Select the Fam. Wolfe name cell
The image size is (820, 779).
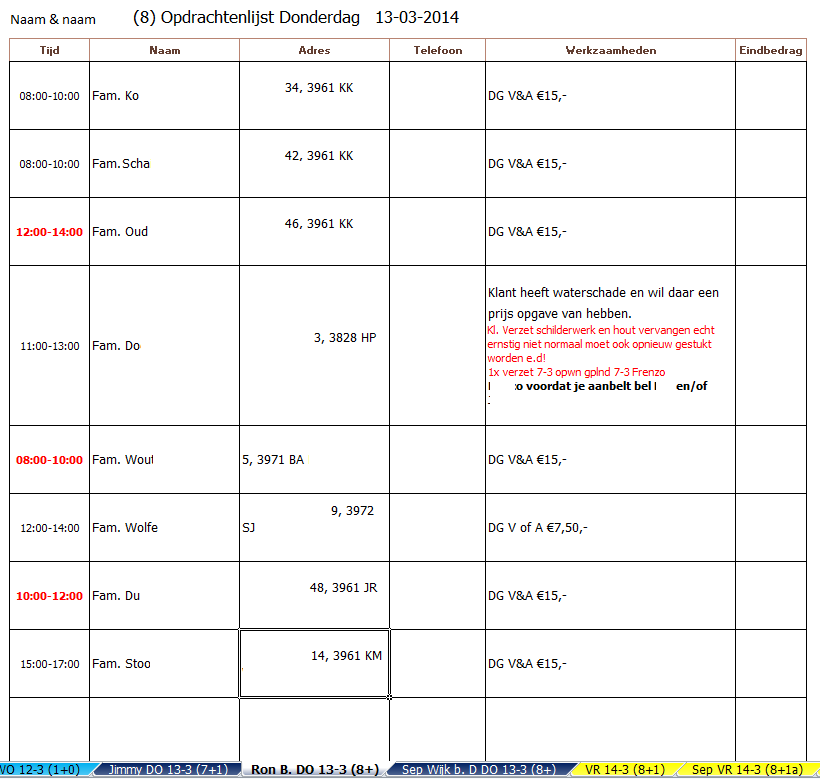164,528
